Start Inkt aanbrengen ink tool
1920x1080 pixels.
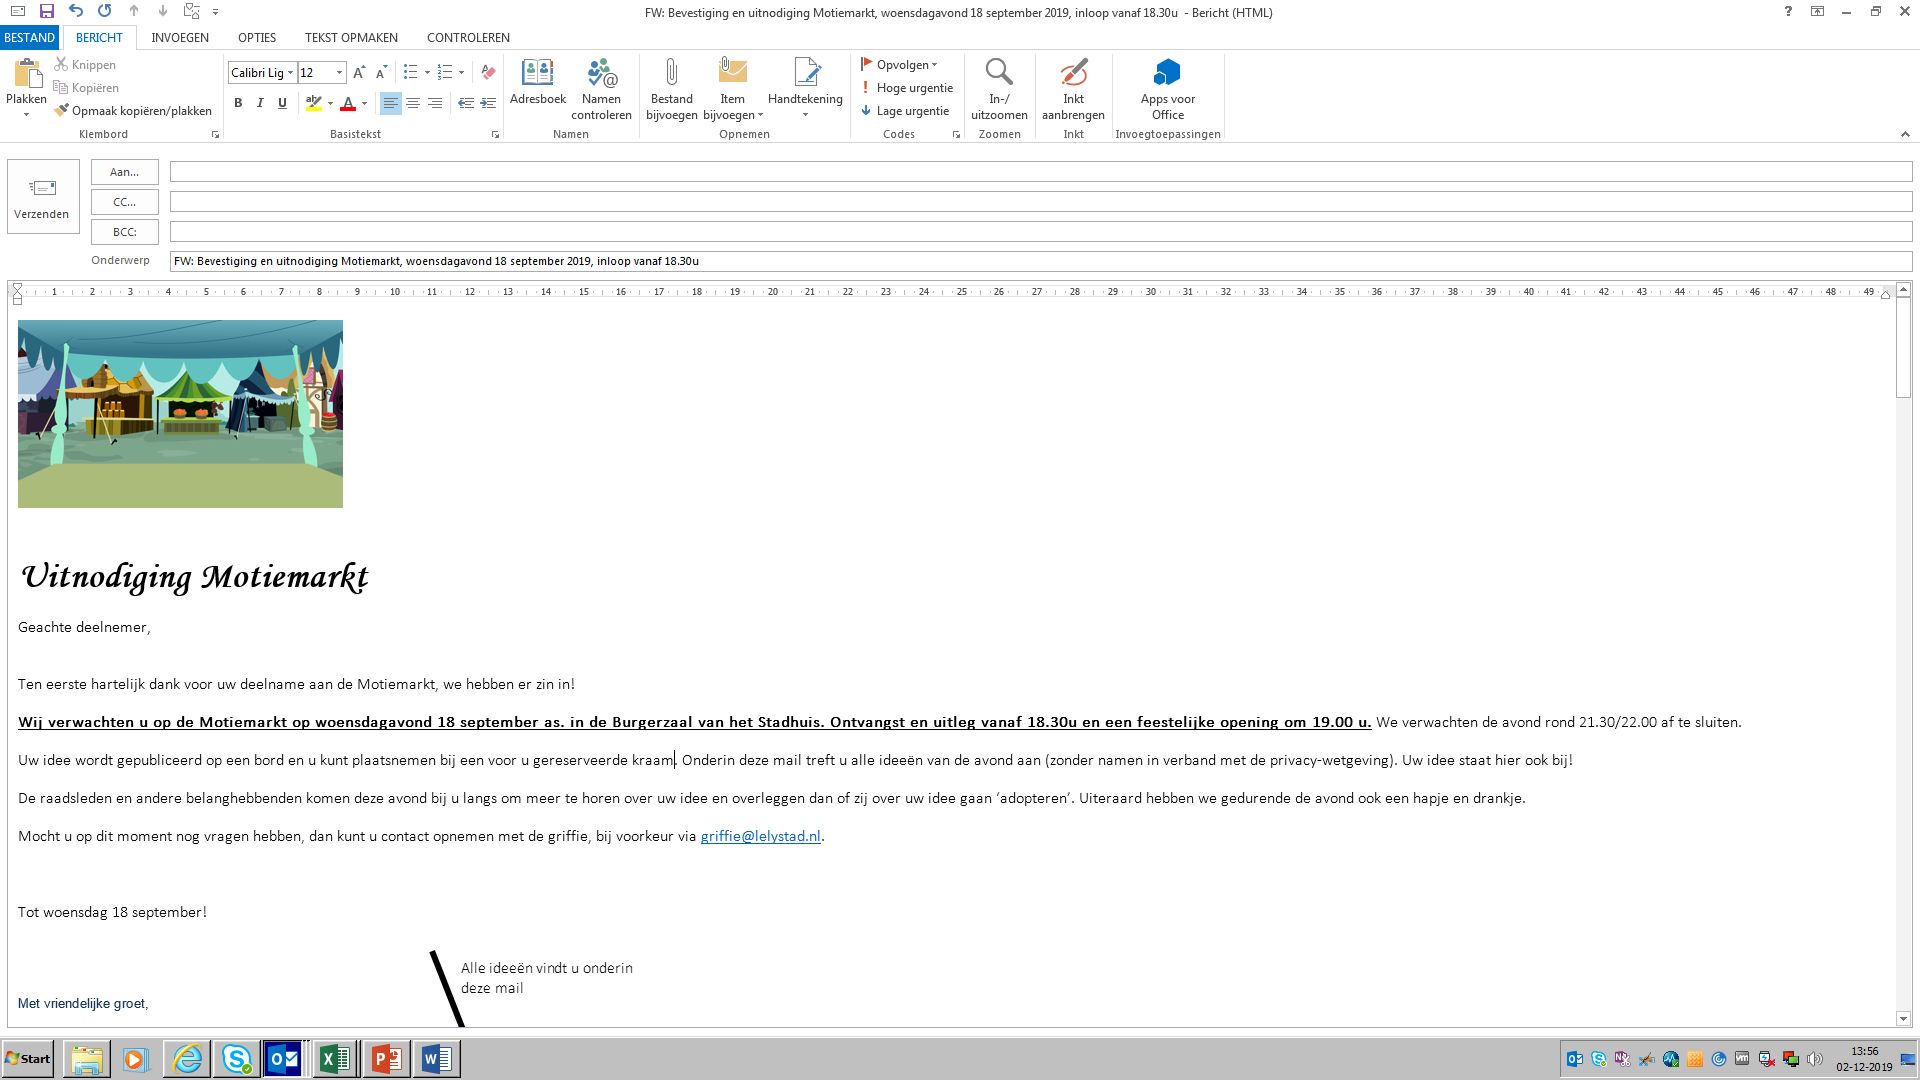(x=1073, y=89)
